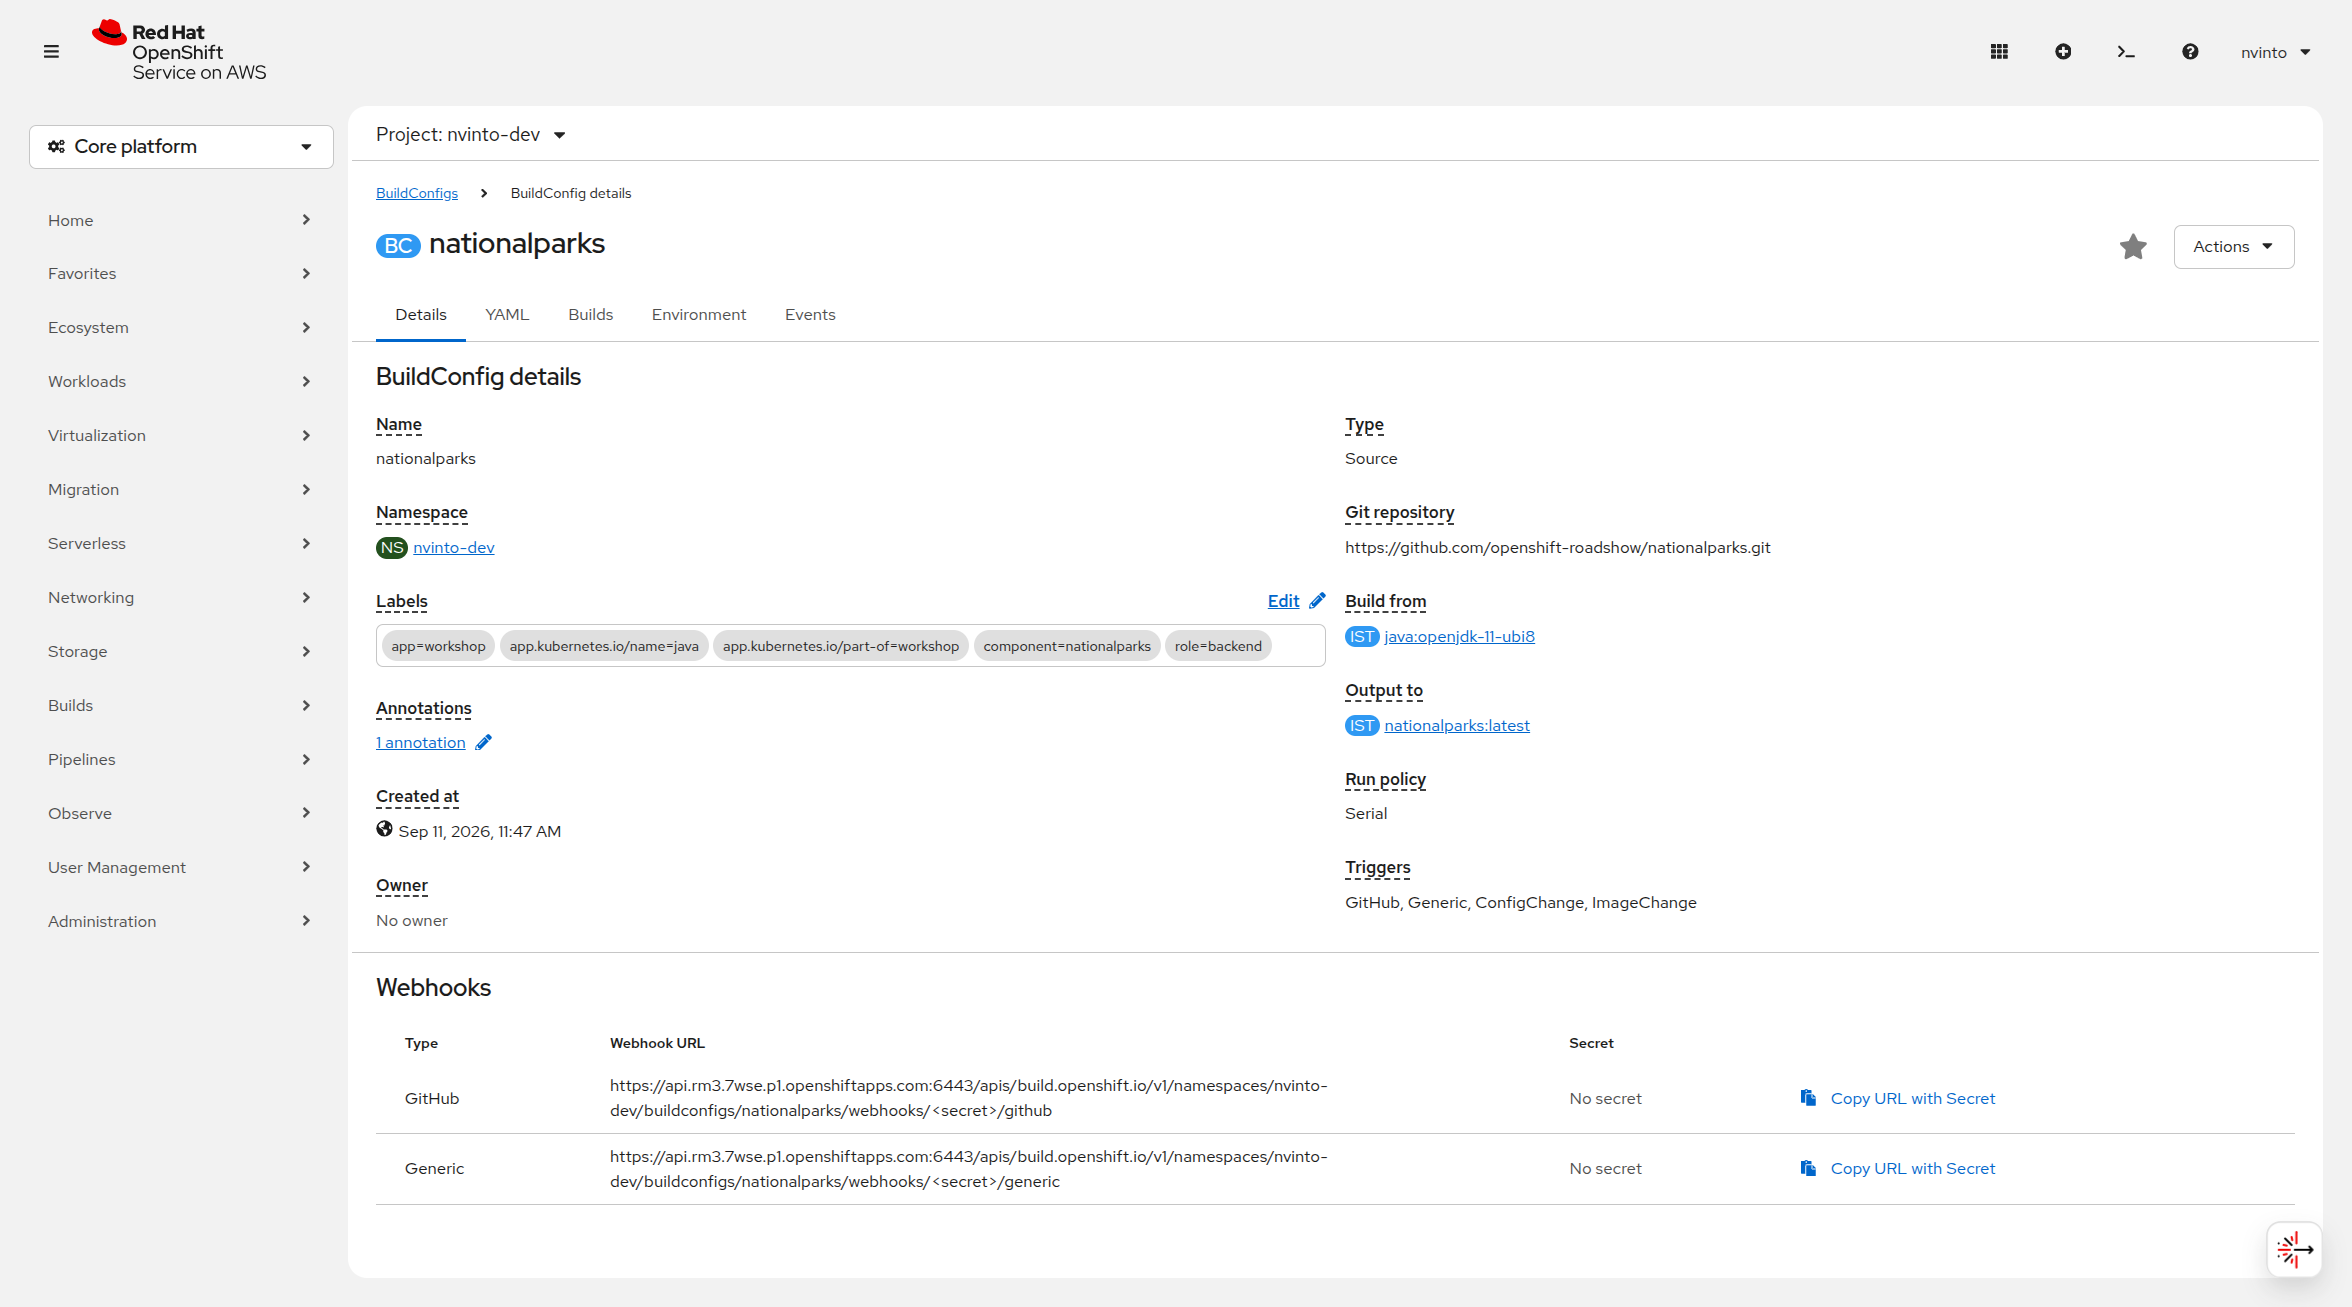
Task: Expand the Storage navigation section
Action: coord(180,652)
